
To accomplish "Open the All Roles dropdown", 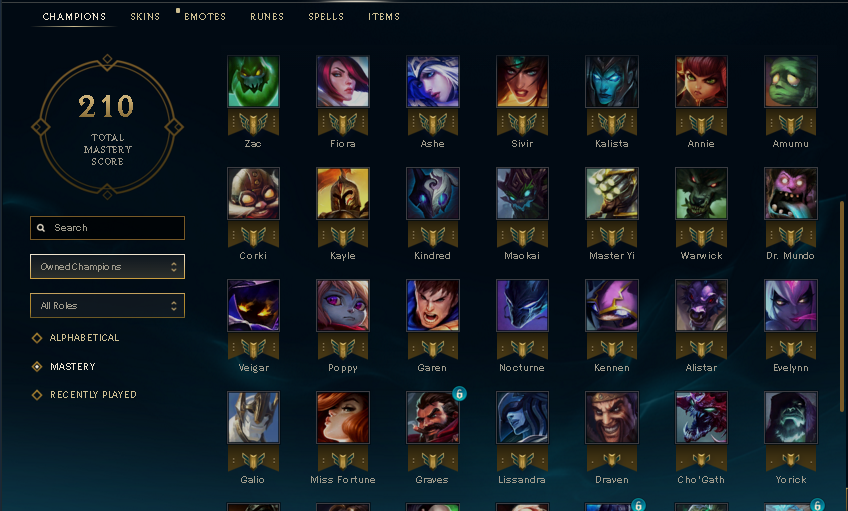I will tap(107, 306).
